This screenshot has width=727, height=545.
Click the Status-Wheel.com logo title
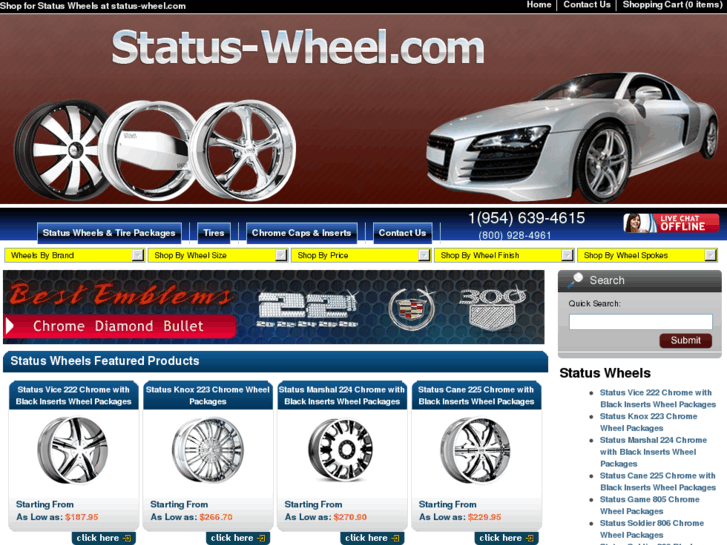point(298,47)
